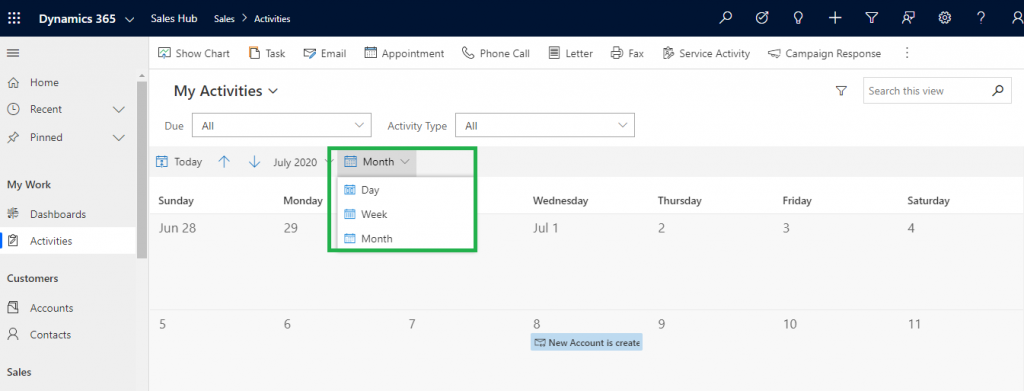Click the sidebar vertical scrollbar
The width and height of the screenshot is (1024, 391).
click(142, 170)
